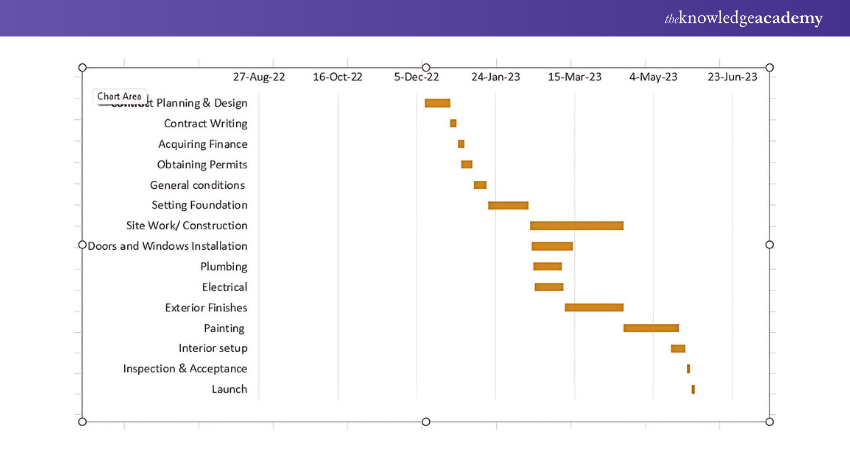Click the top-left chart resize handle
This screenshot has height=450, width=850.
pyautogui.click(x=82, y=67)
